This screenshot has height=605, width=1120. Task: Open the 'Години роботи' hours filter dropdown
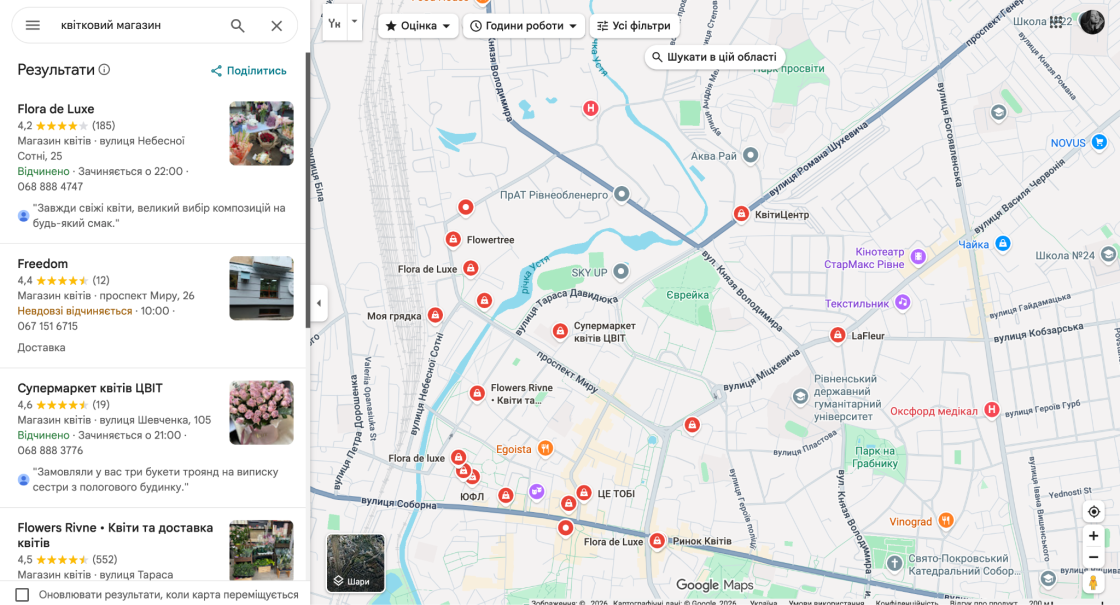coord(524,26)
